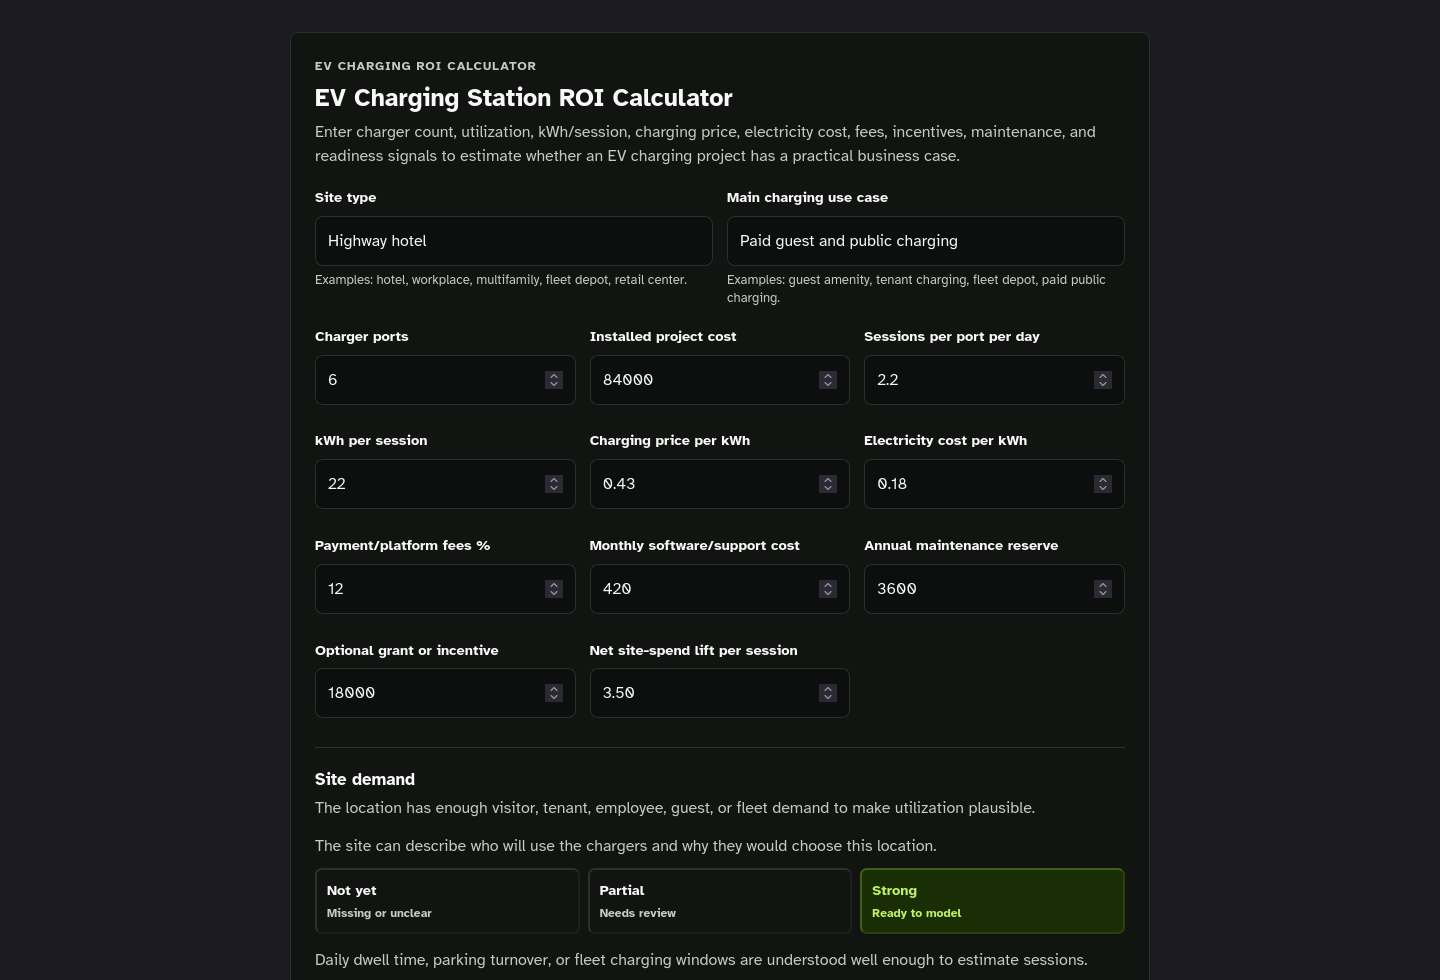Viewport: 1440px width, 980px height.
Task: Select the 'Not yet' site demand option
Action: click(447, 901)
